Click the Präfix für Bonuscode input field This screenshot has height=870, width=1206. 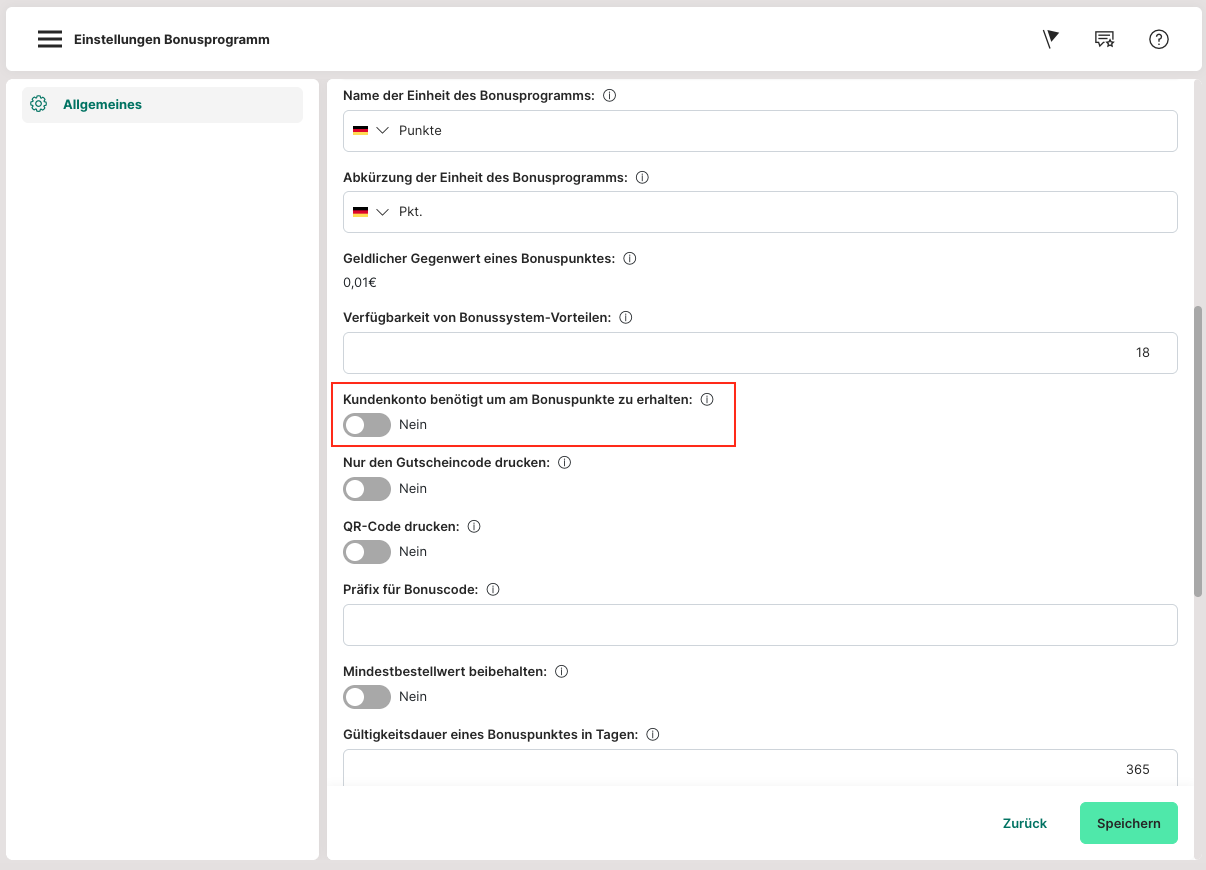click(760, 625)
